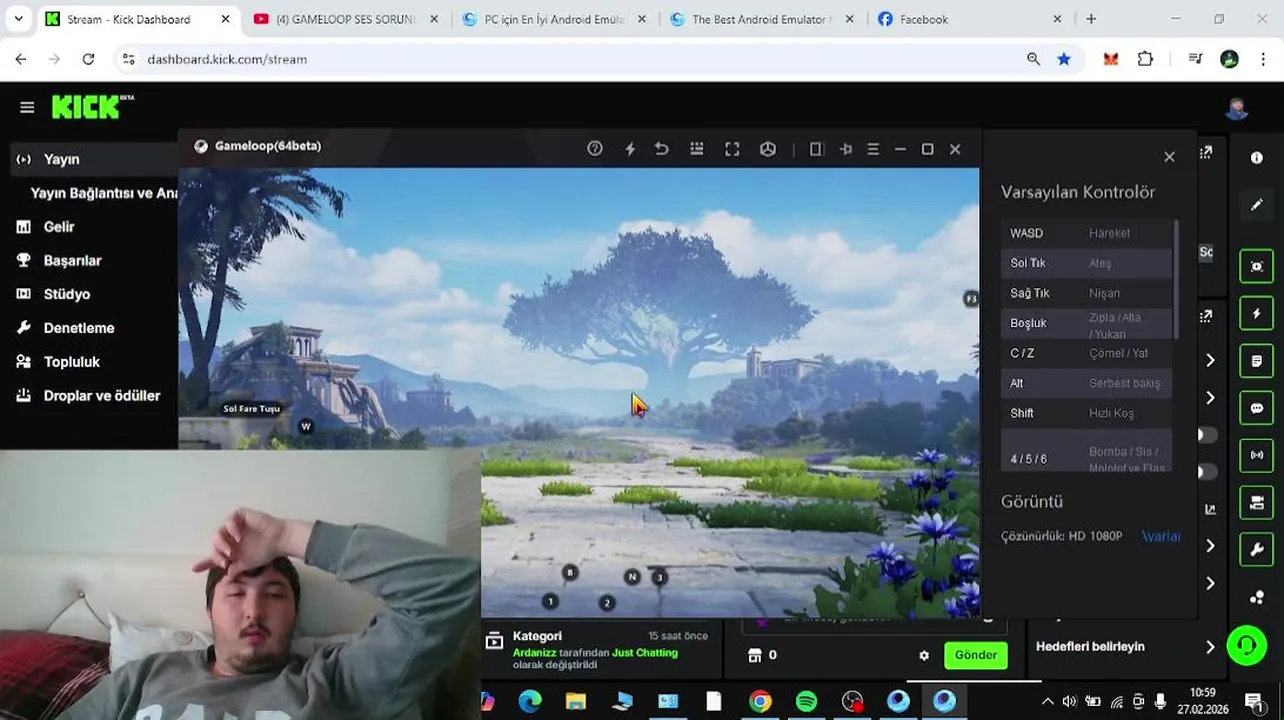Click the Gameloop lightning boost icon
The image size is (1284, 720).
coord(630,149)
